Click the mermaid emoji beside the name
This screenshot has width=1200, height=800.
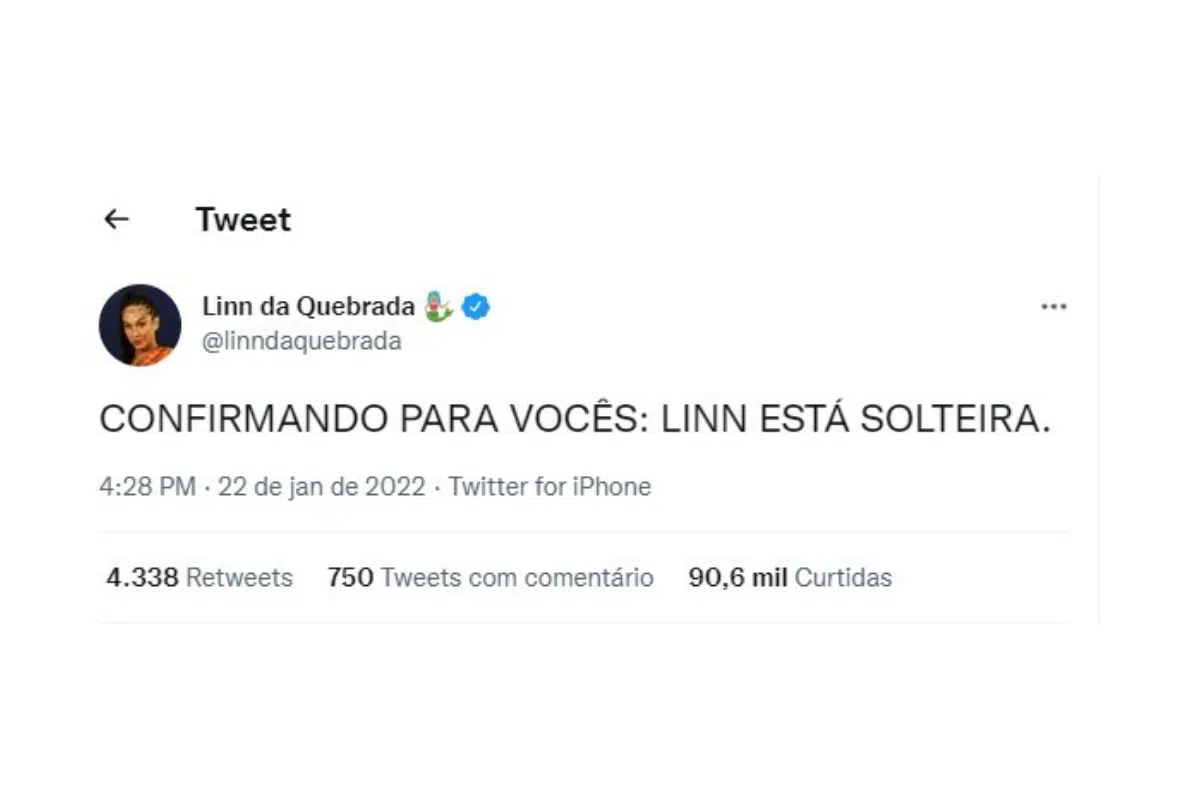(438, 307)
